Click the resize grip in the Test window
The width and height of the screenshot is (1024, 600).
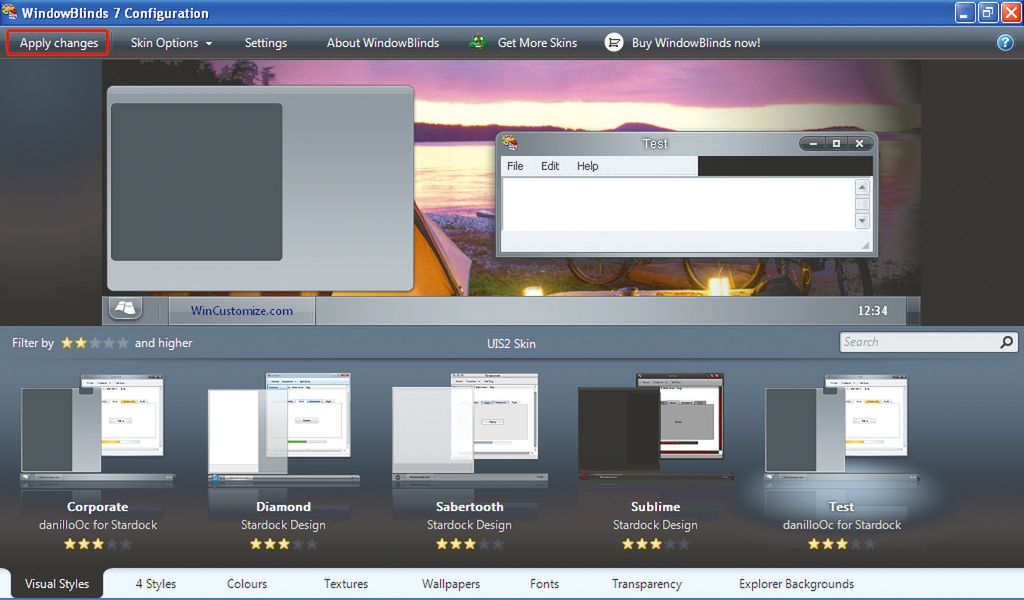(865, 245)
